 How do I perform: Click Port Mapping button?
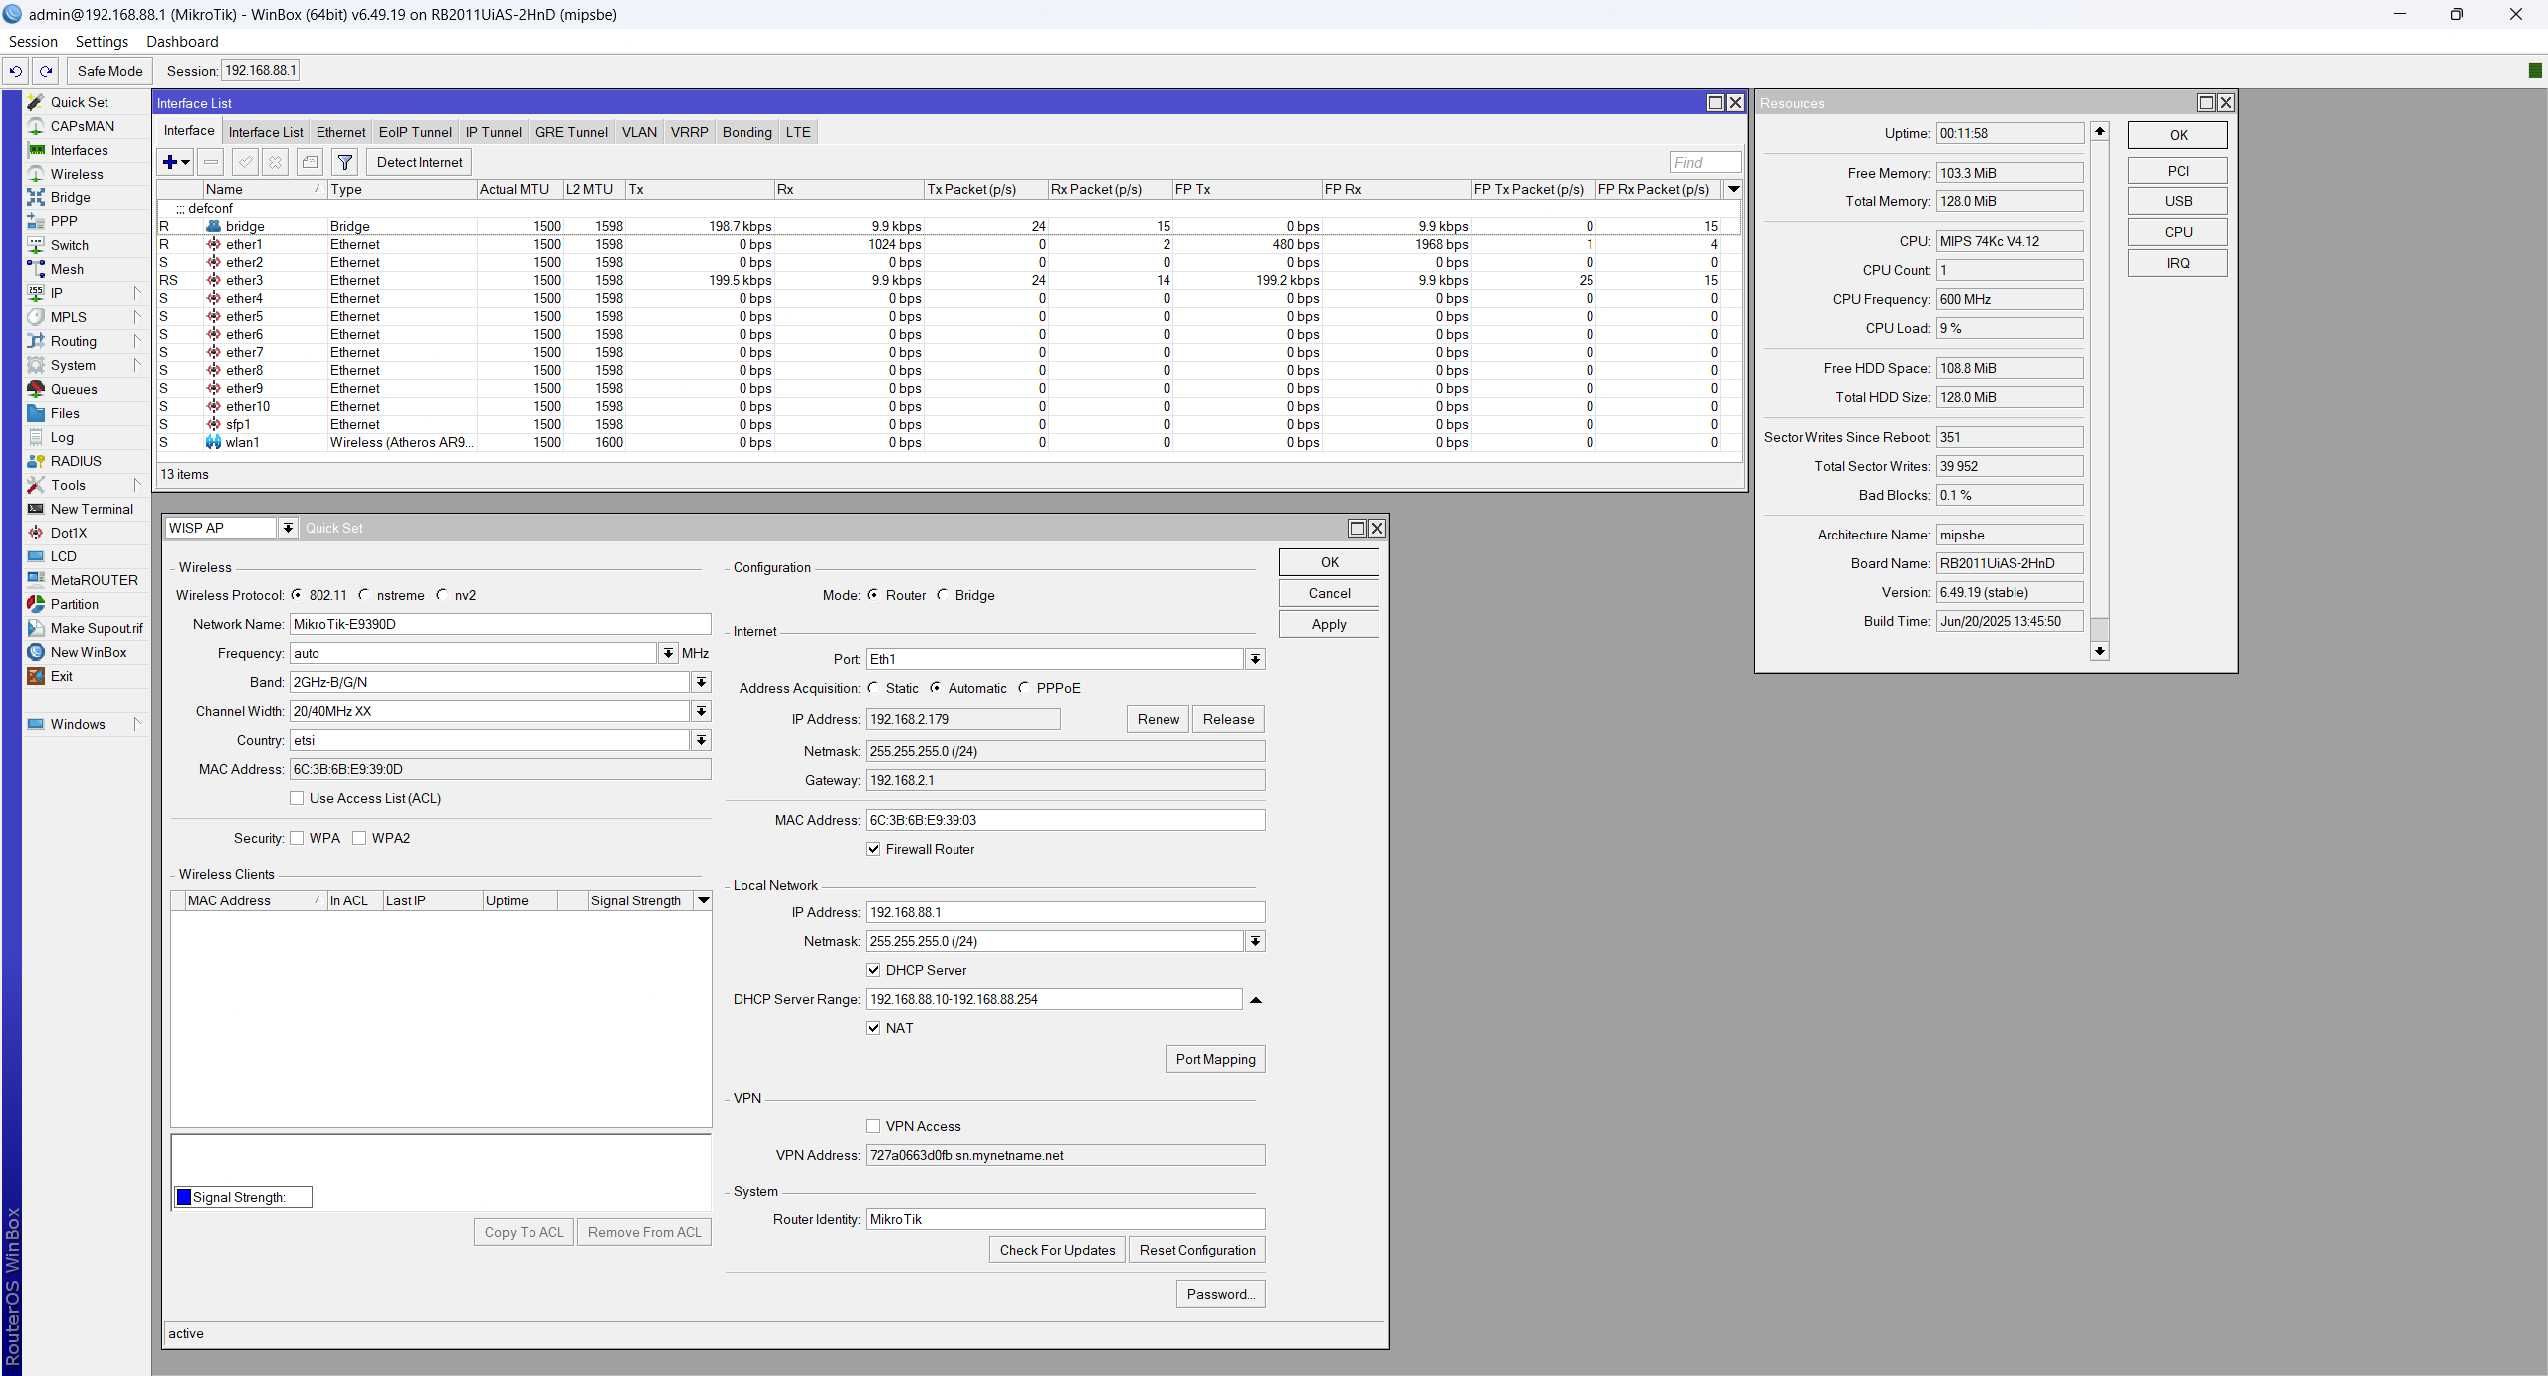pos(1215,1059)
